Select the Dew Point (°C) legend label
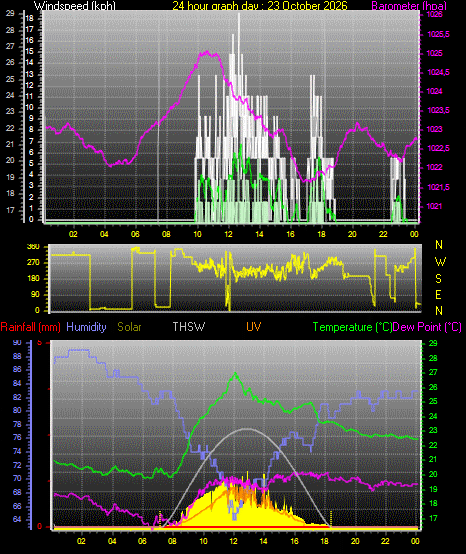 point(427,327)
